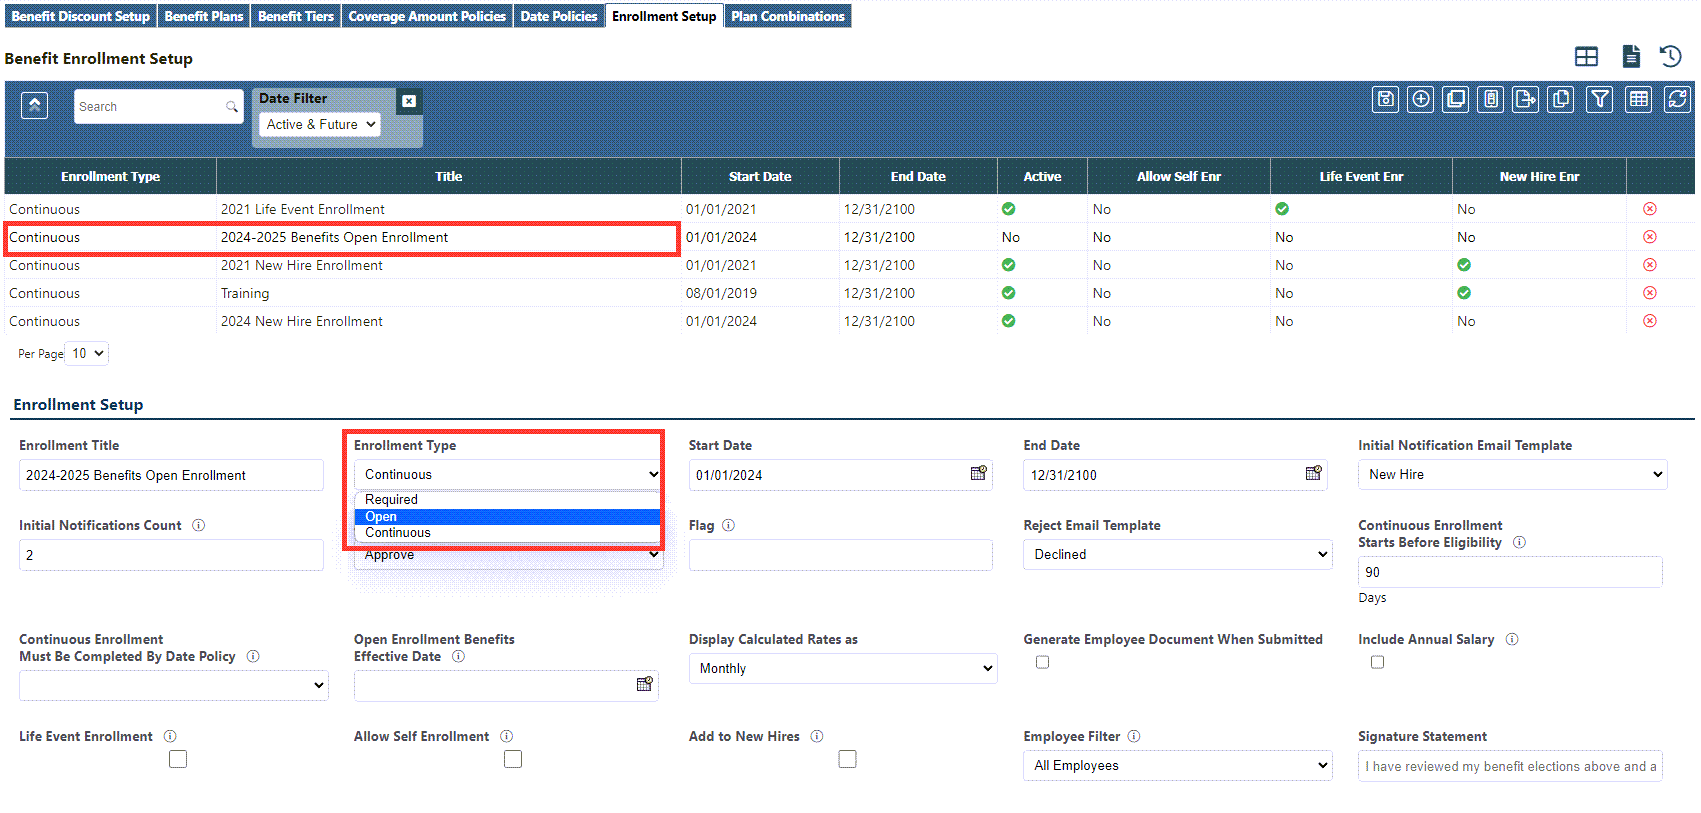Select the Training row title
The height and width of the screenshot is (813, 1701).
click(245, 293)
